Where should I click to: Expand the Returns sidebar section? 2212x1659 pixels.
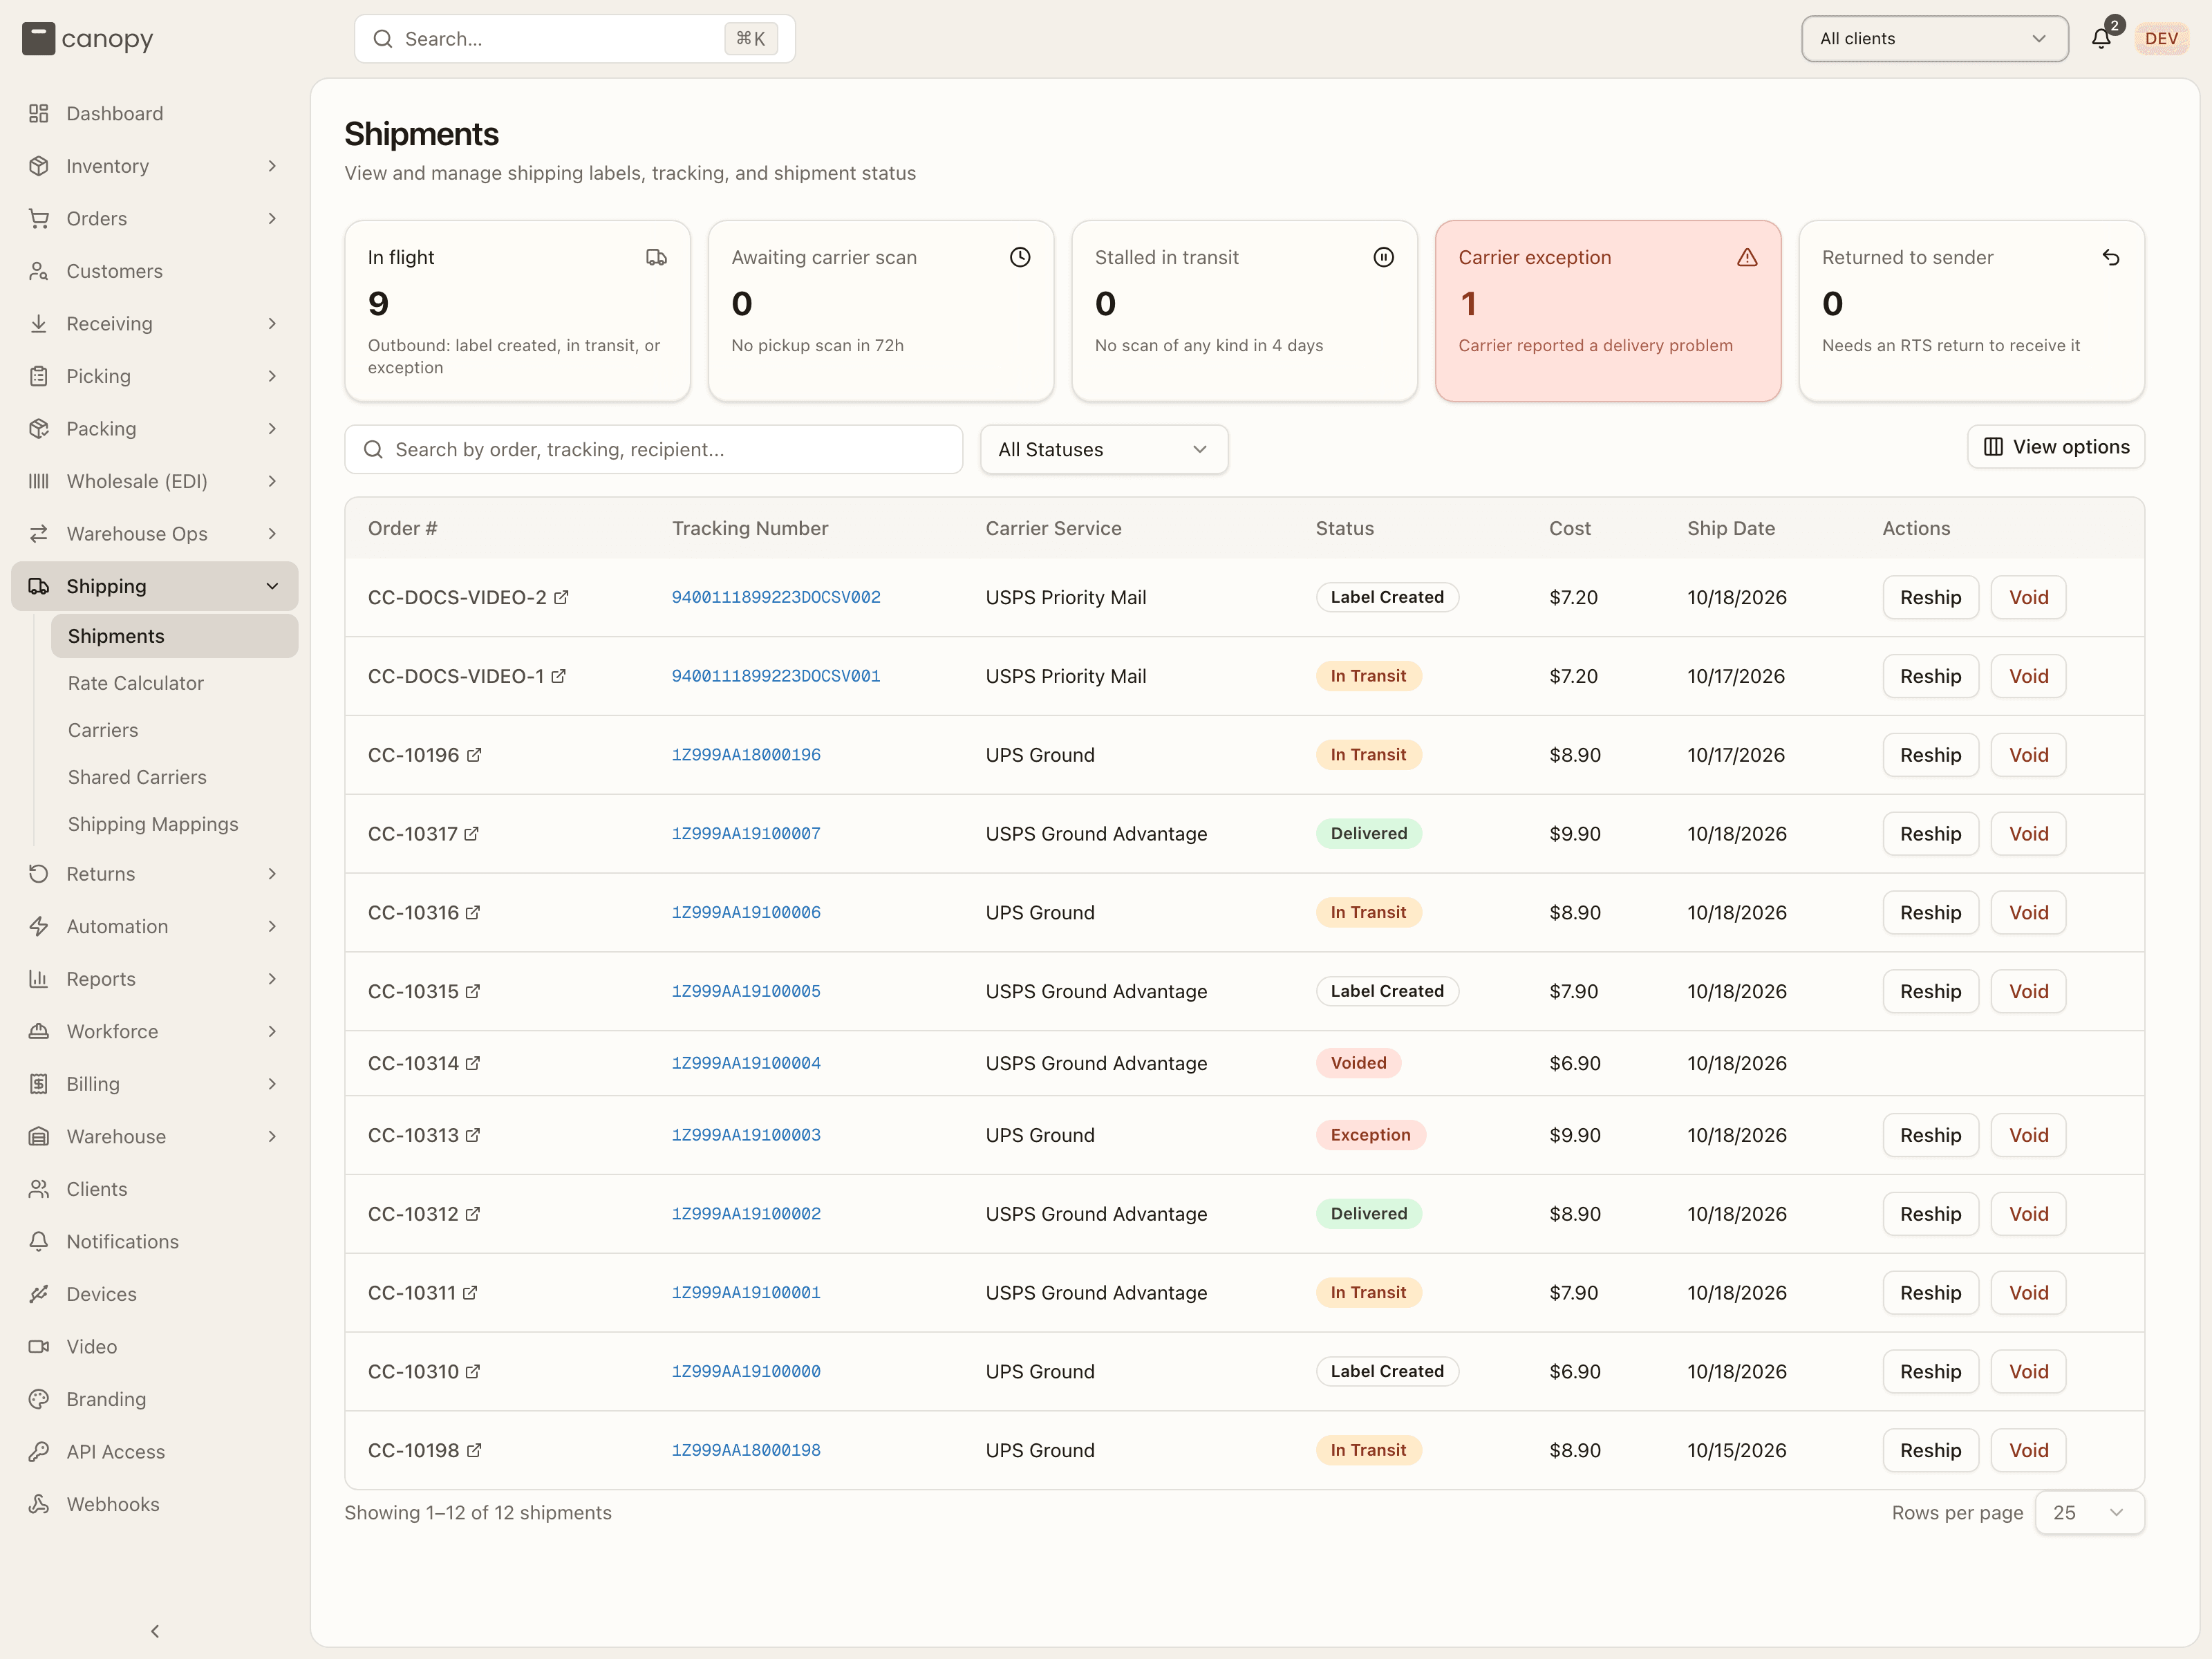click(155, 874)
